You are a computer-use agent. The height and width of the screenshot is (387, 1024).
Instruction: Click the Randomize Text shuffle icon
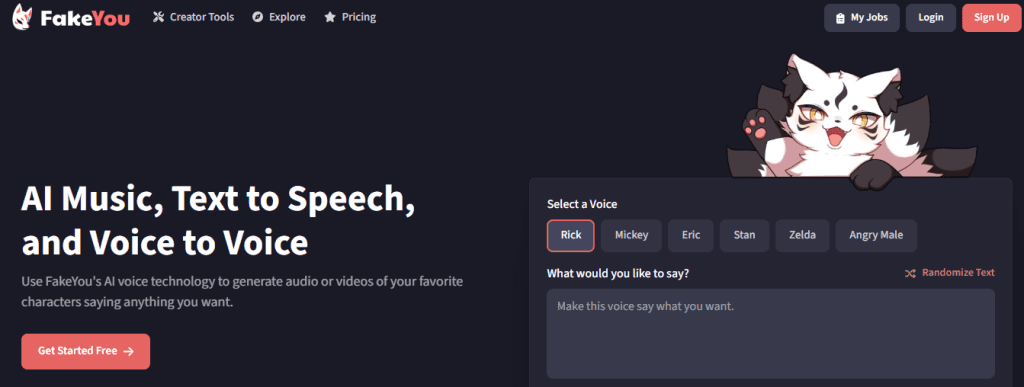tap(910, 273)
